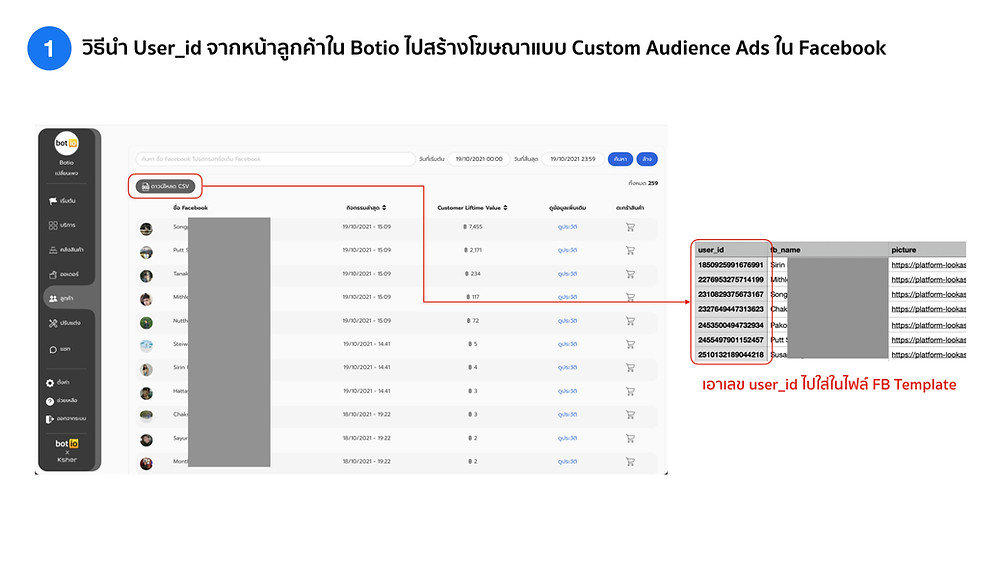Click cart icon in the ฿ 5 row
The width and height of the screenshot is (1000, 563).
tap(630, 344)
